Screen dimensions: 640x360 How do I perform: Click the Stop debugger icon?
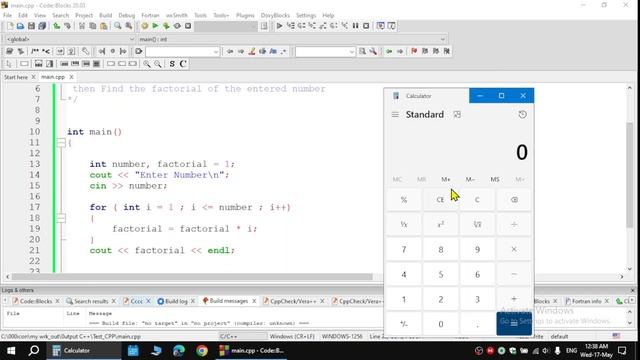366,26
